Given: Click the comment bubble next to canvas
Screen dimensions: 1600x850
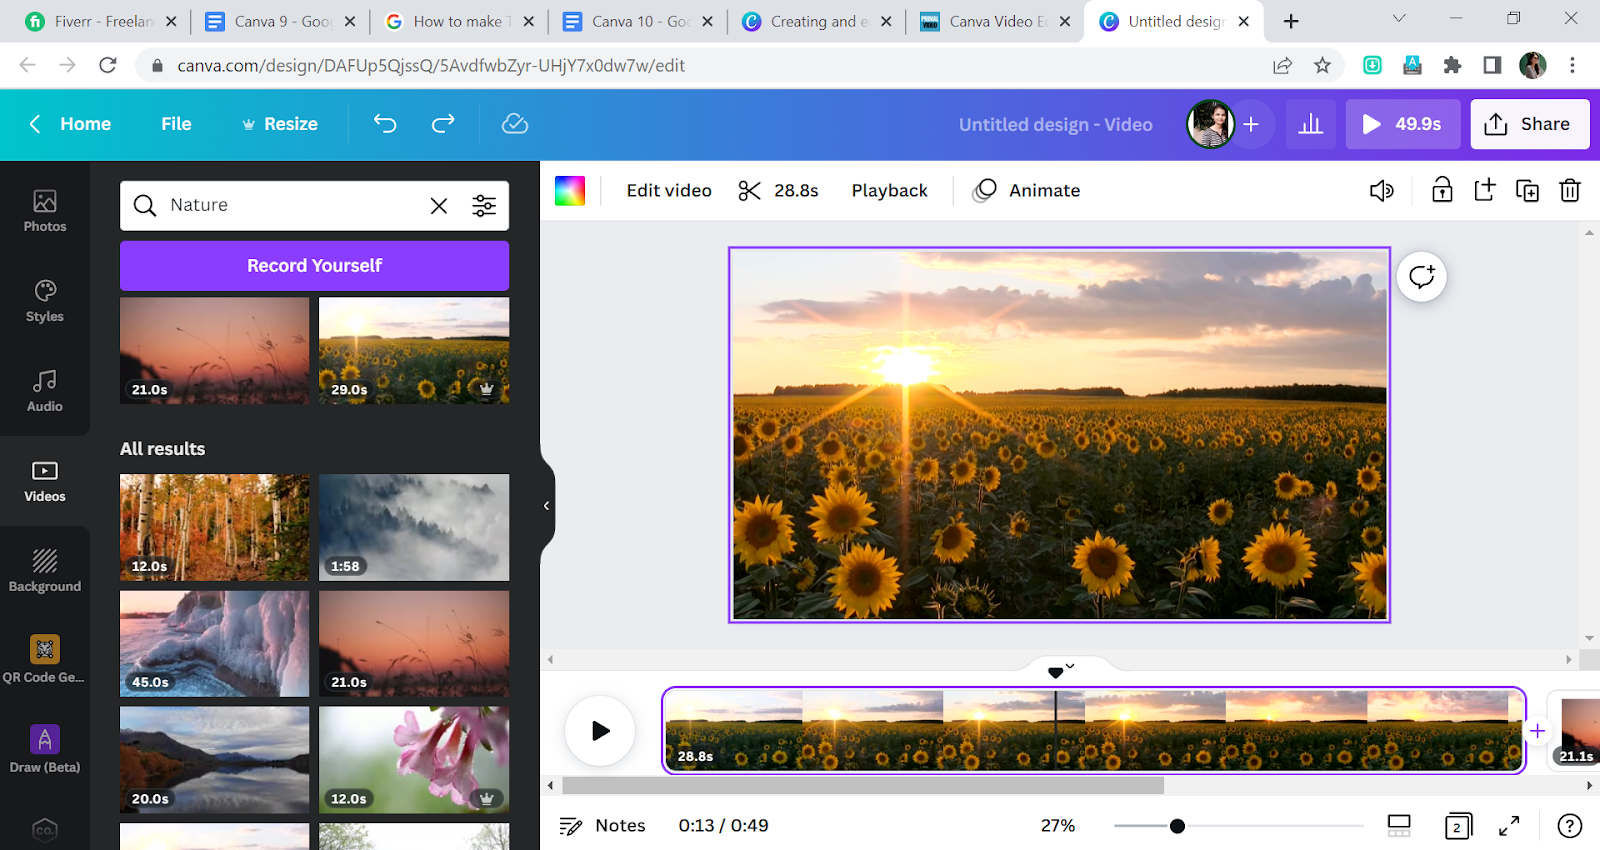Looking at the screenshot, I should pos(1422,277).
